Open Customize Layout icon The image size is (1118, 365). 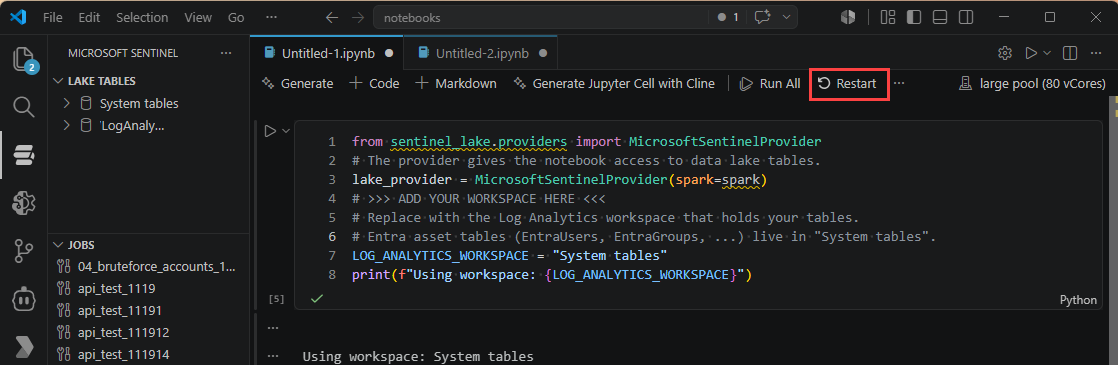tap(888, 17)
